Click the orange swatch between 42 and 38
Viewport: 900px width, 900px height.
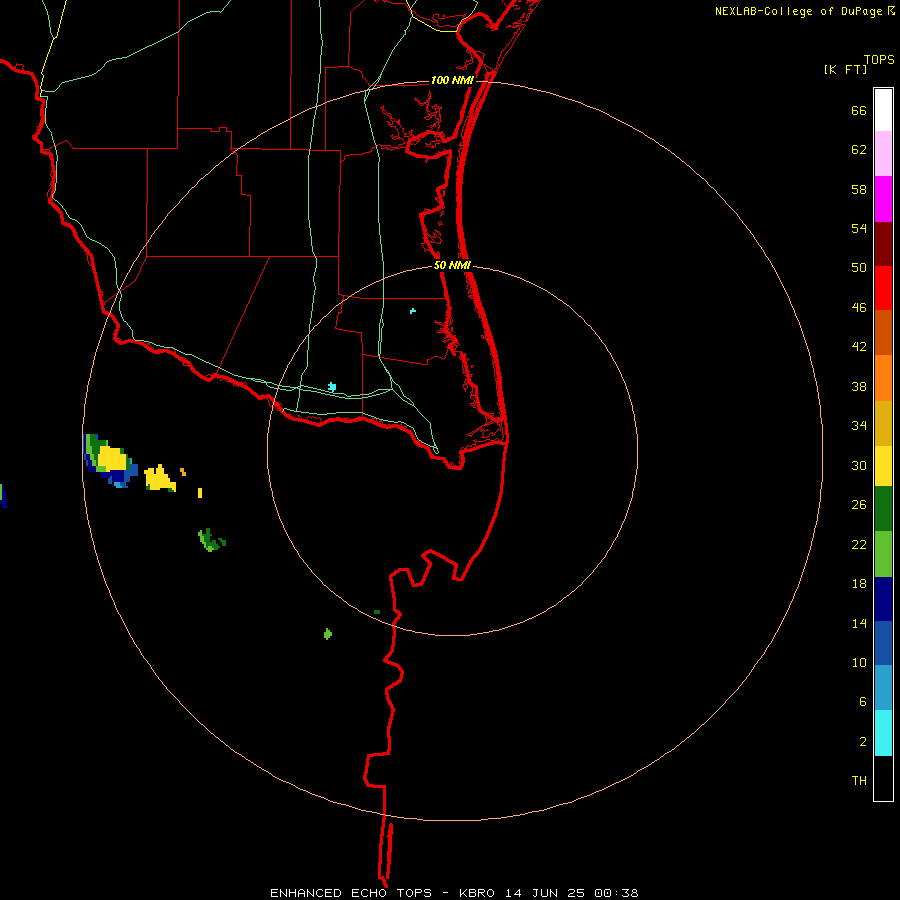coord(883,378)
